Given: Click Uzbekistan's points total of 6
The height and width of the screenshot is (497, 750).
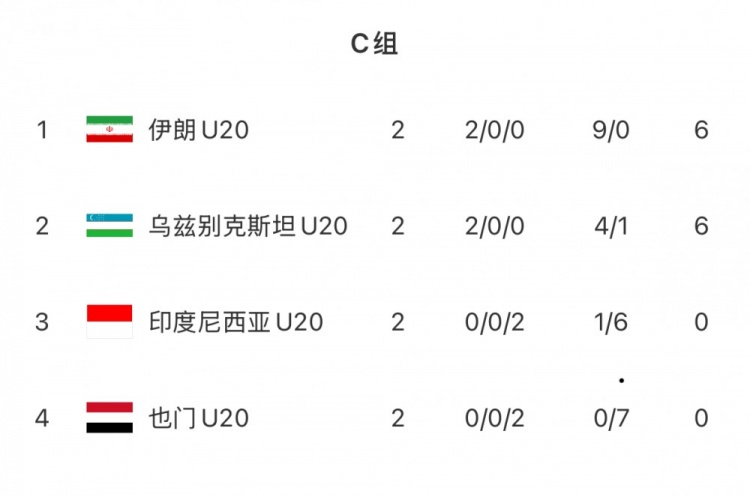Looking at the screenshot, I should click(701, 226).
